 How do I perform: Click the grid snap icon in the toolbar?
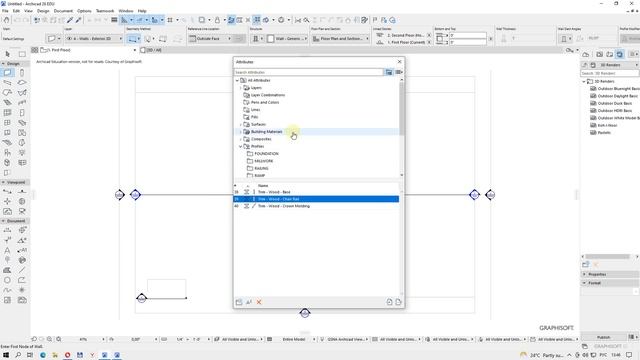tap(170, 20)
